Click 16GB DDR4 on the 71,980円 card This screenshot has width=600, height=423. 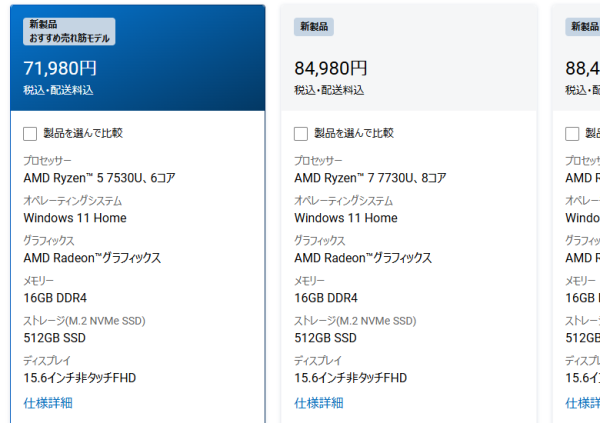pos(55,298)
